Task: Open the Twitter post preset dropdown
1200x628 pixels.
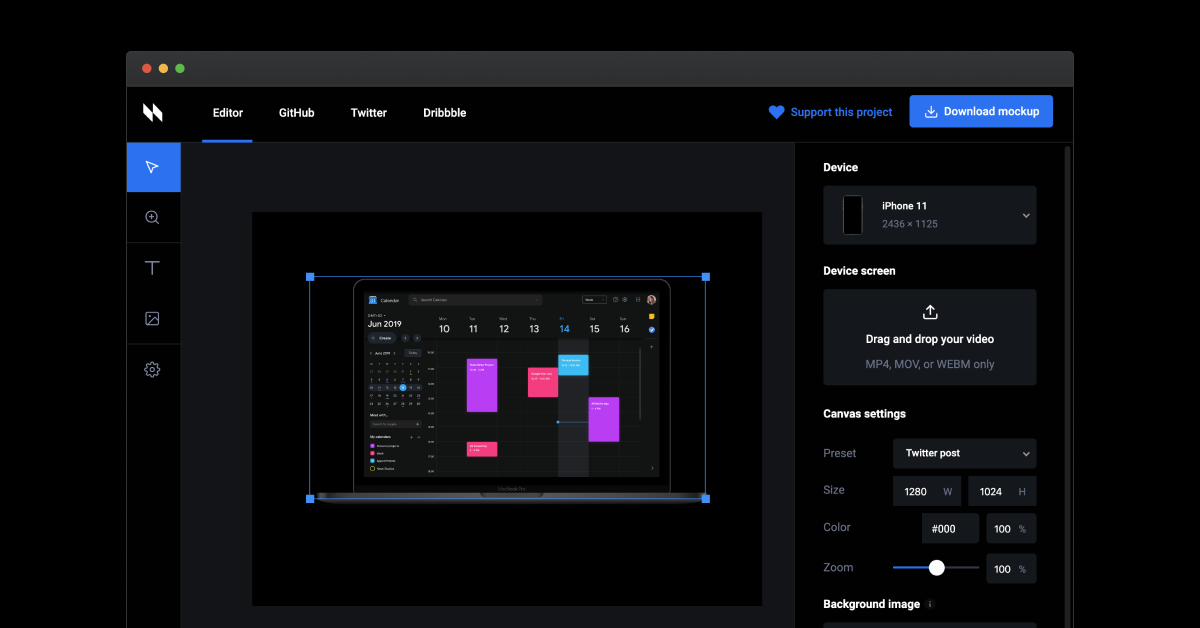Action: [964, 453]
